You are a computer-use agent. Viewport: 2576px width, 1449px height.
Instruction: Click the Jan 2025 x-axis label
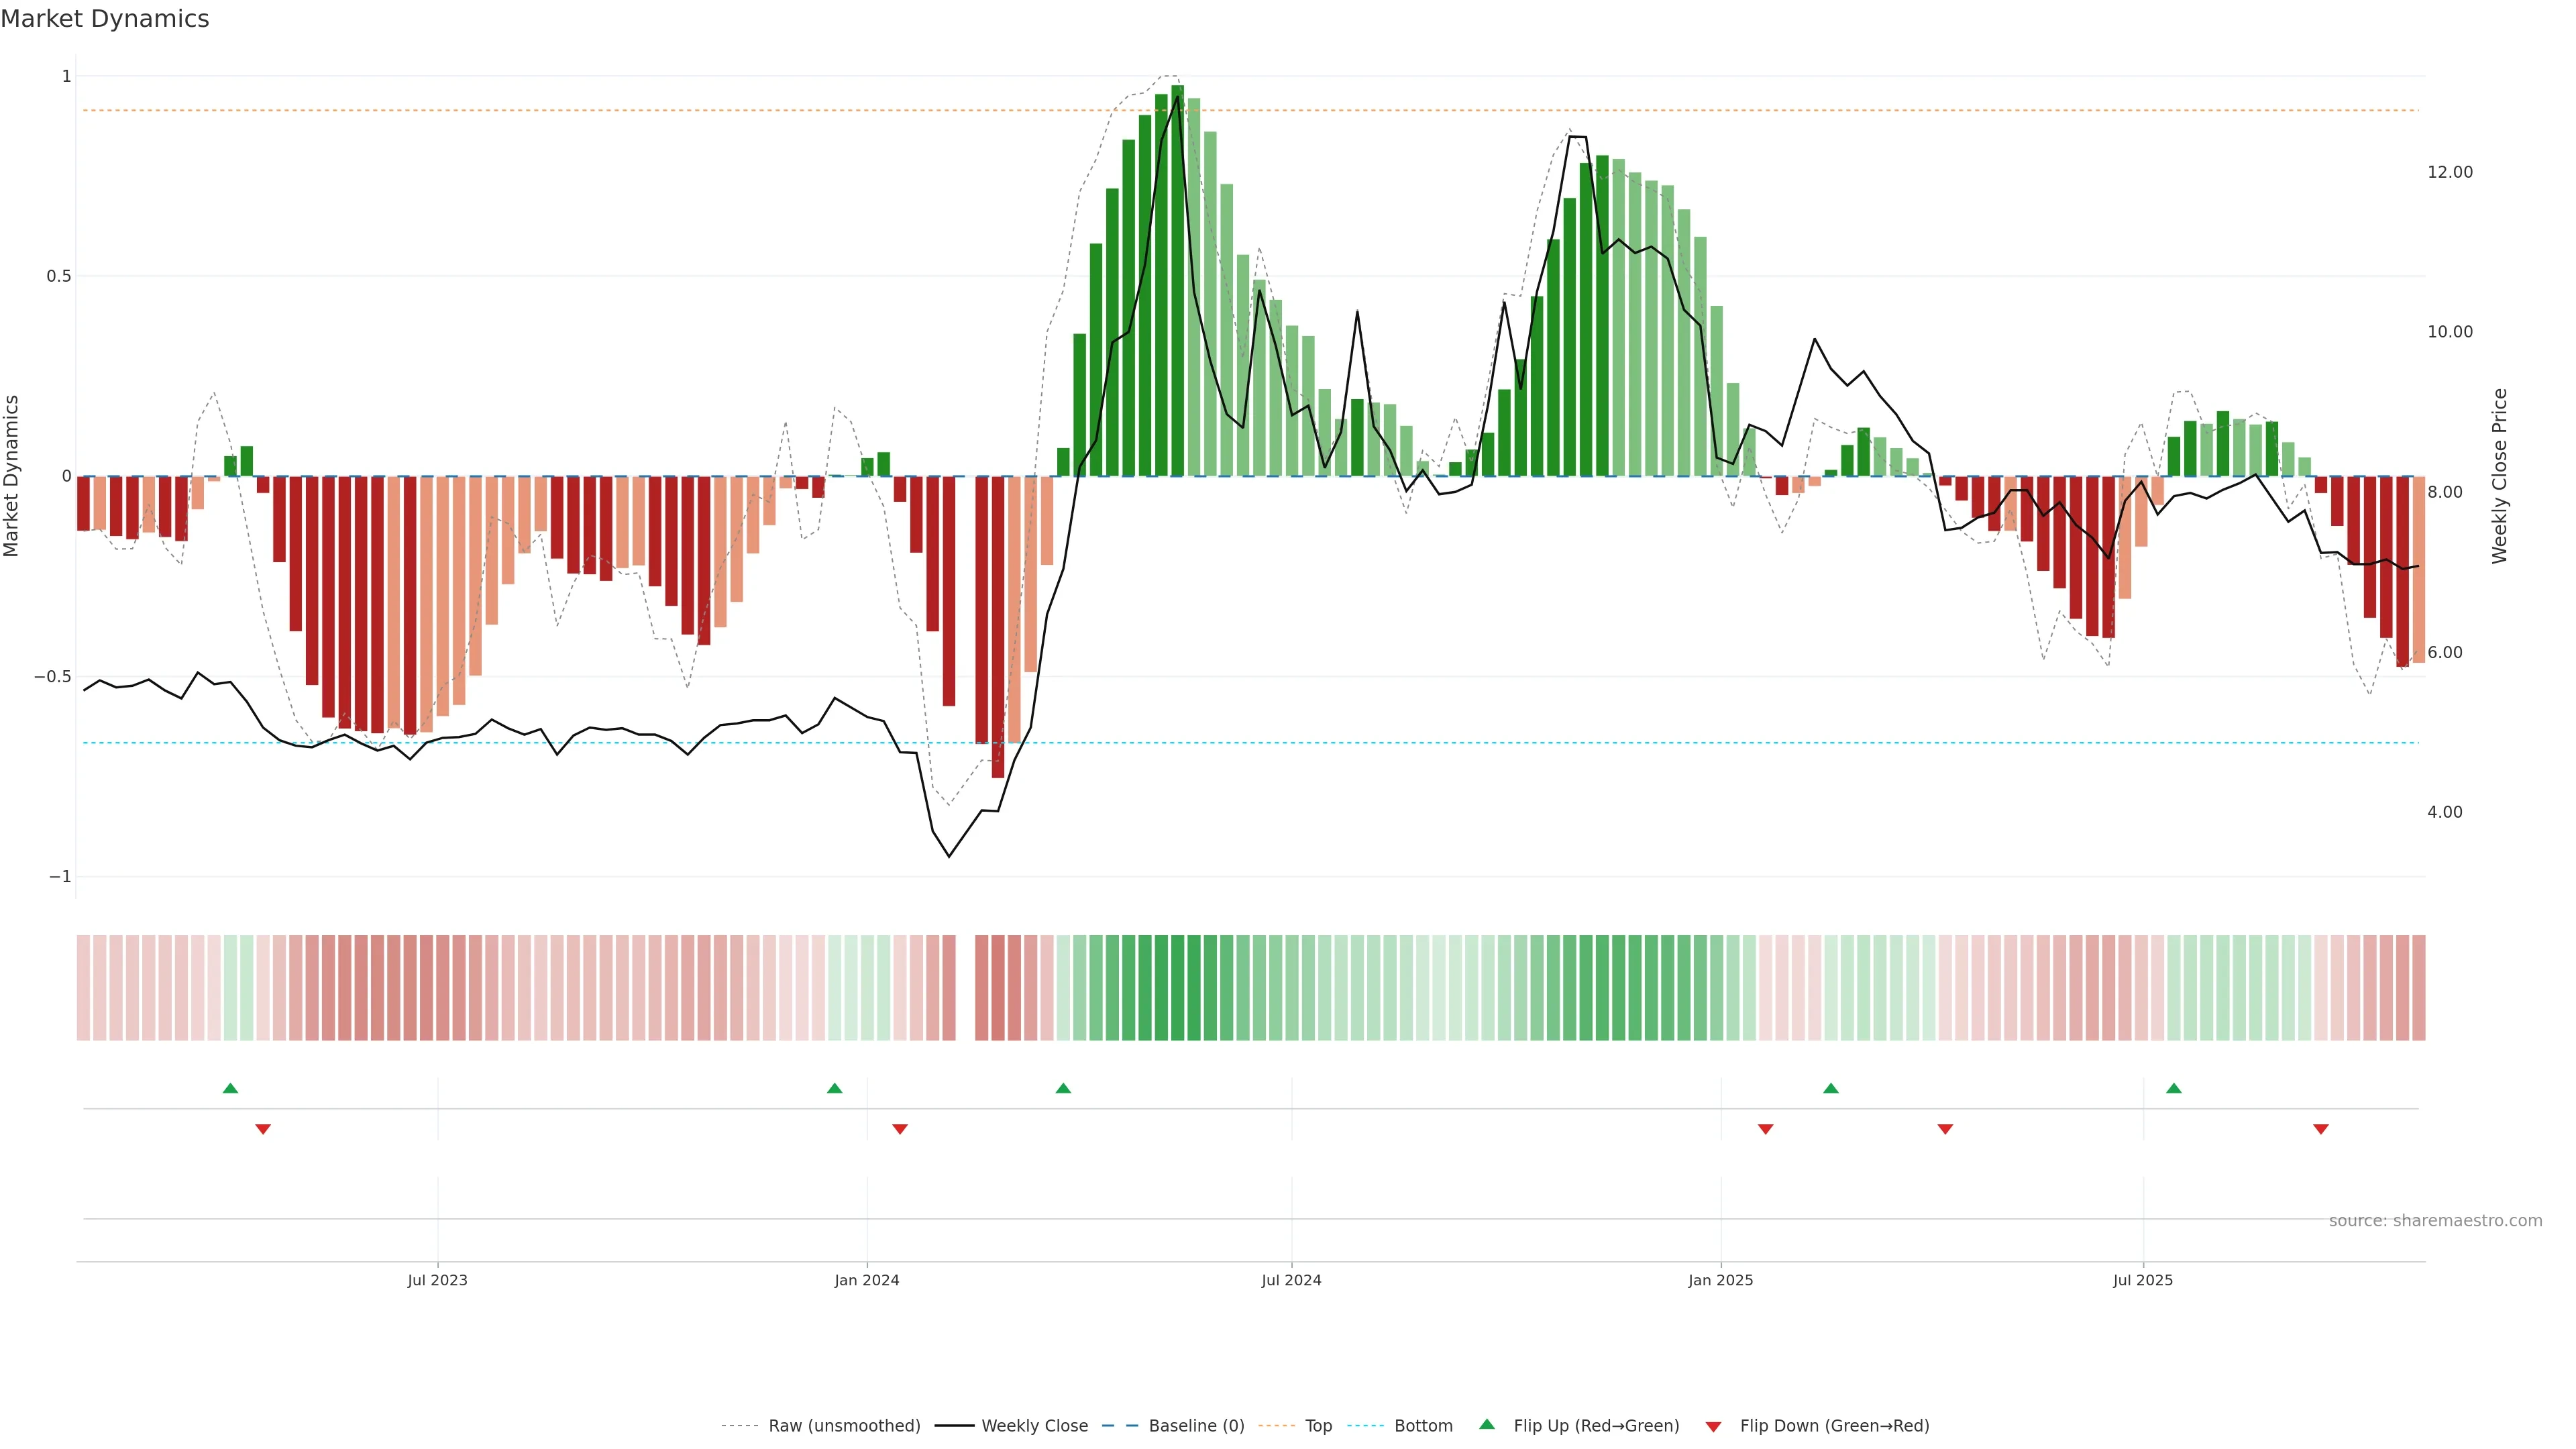click(x=1720, y=1280)
